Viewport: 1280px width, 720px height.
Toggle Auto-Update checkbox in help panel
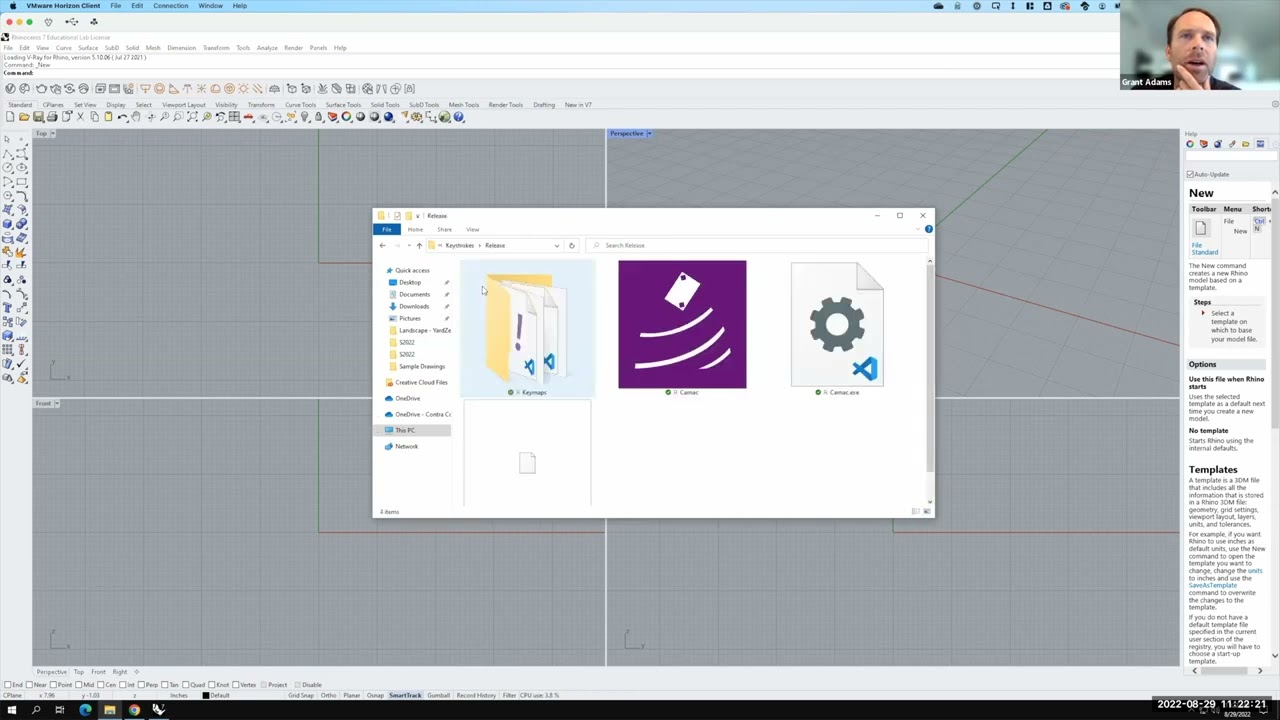1190,174
